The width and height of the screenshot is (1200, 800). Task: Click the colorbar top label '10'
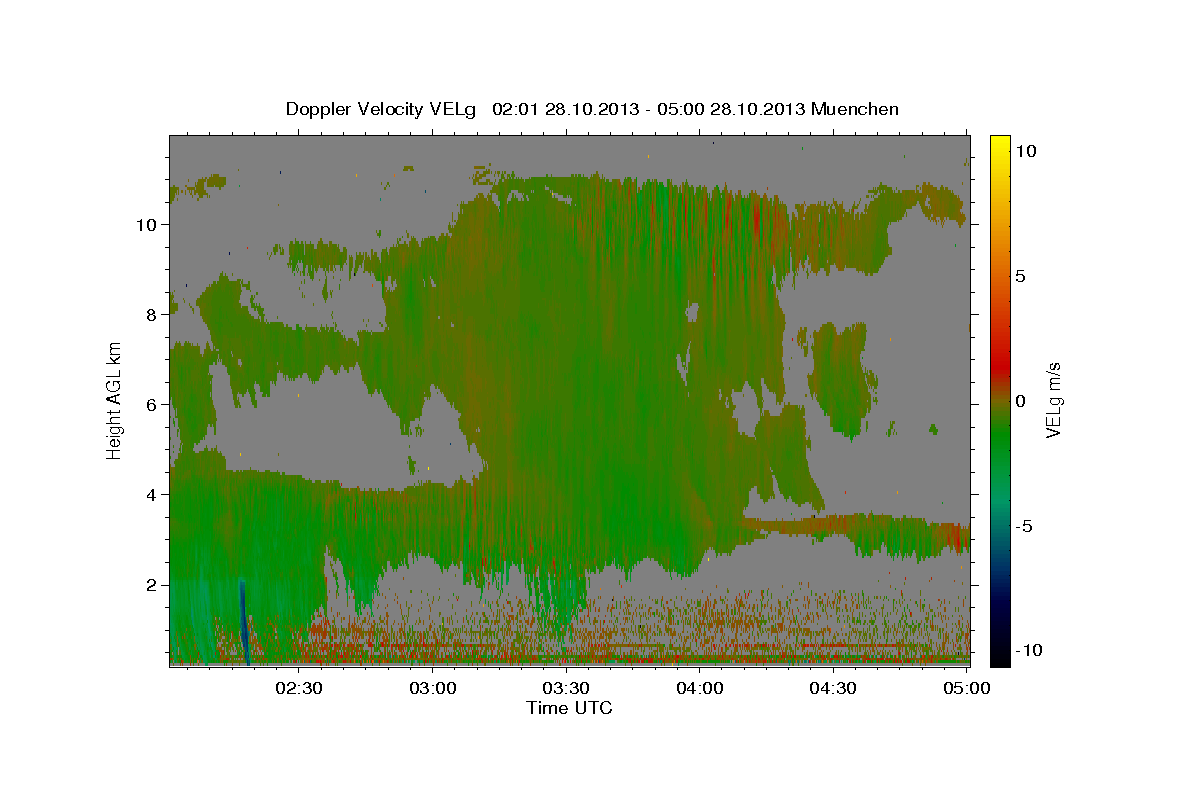coord(1025,151)
